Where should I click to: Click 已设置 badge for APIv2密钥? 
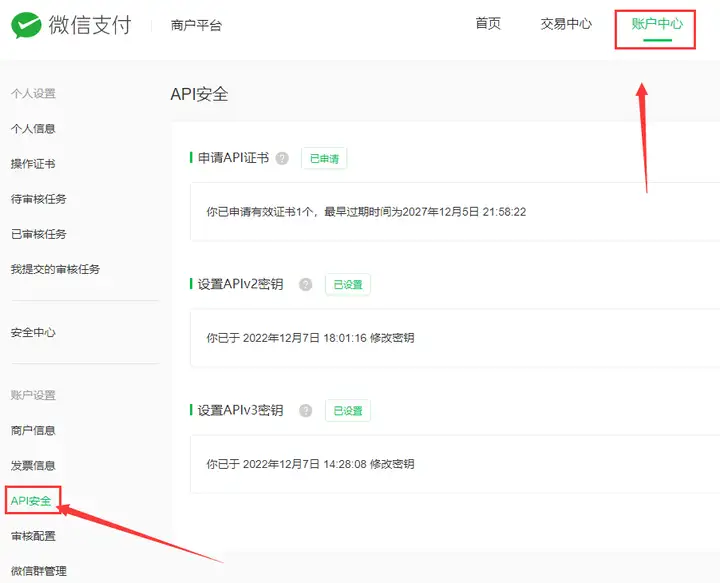pos(348,285)
